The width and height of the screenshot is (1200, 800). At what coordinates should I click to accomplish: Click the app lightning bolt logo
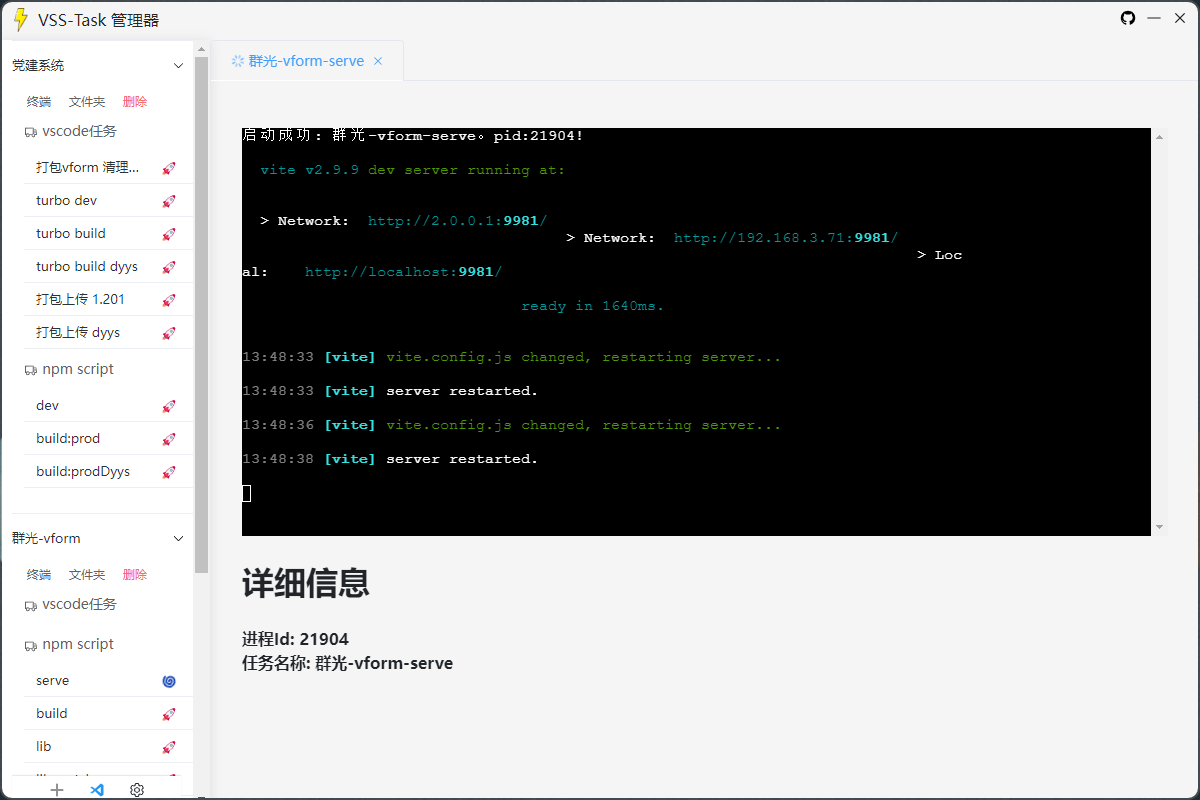pyautogui.click(x=20, y=20)
